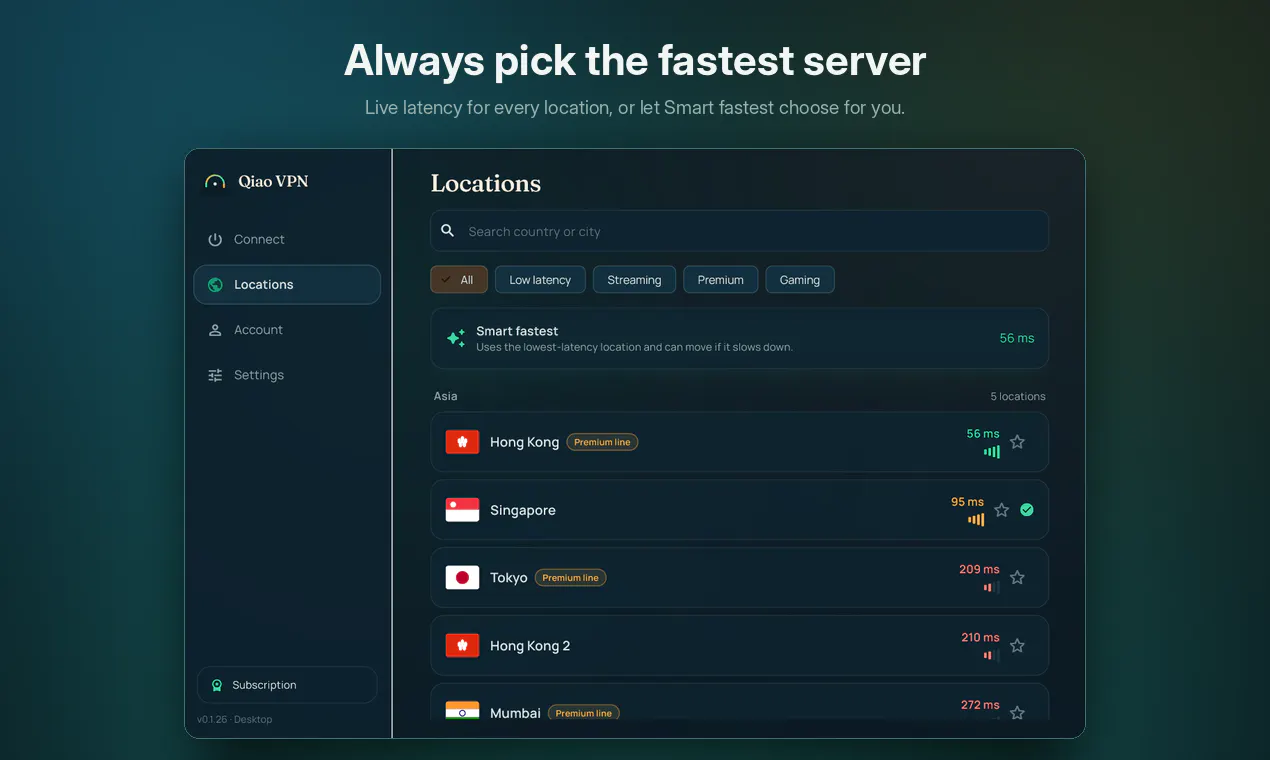1270x760 pixels.
Task: Filter the list to Premium servers
Action: click(x=721, y=280)
